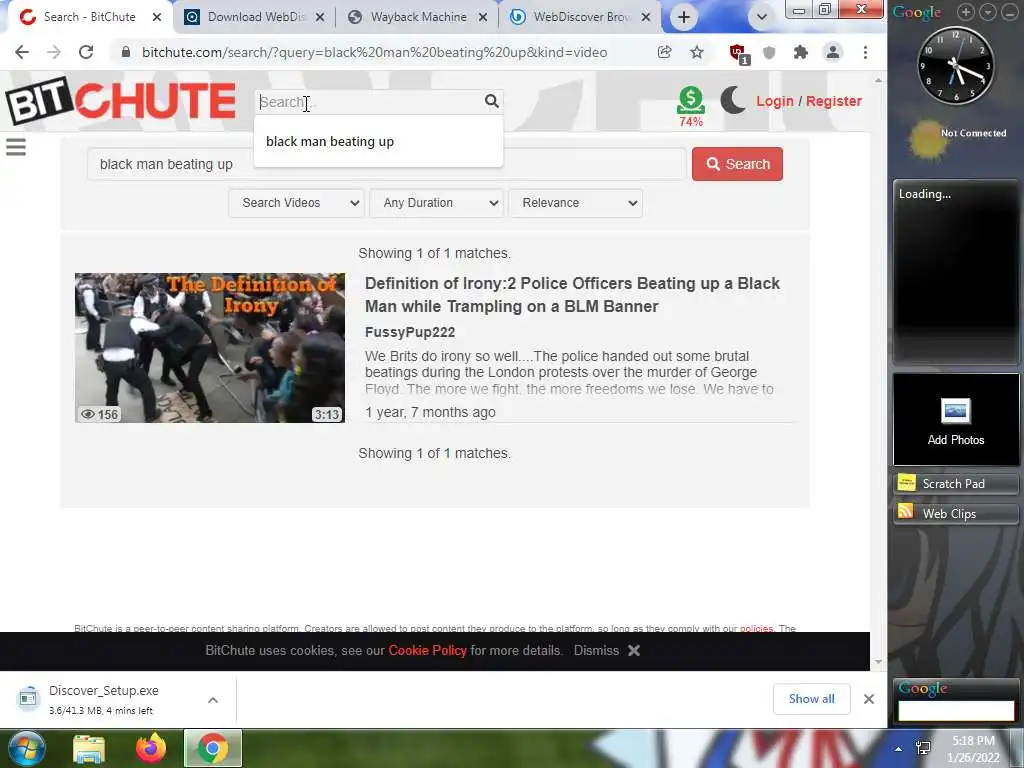Open the Extensions puzzle piece menu
Viewport: 1024px width, 768px height.
(801, 52)
